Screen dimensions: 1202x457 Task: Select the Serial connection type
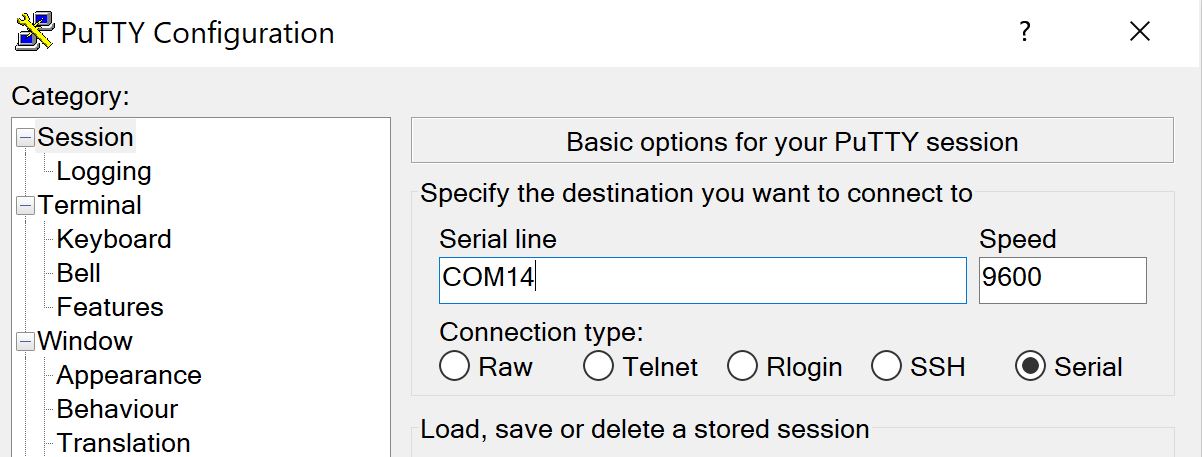coord(1030,366)
